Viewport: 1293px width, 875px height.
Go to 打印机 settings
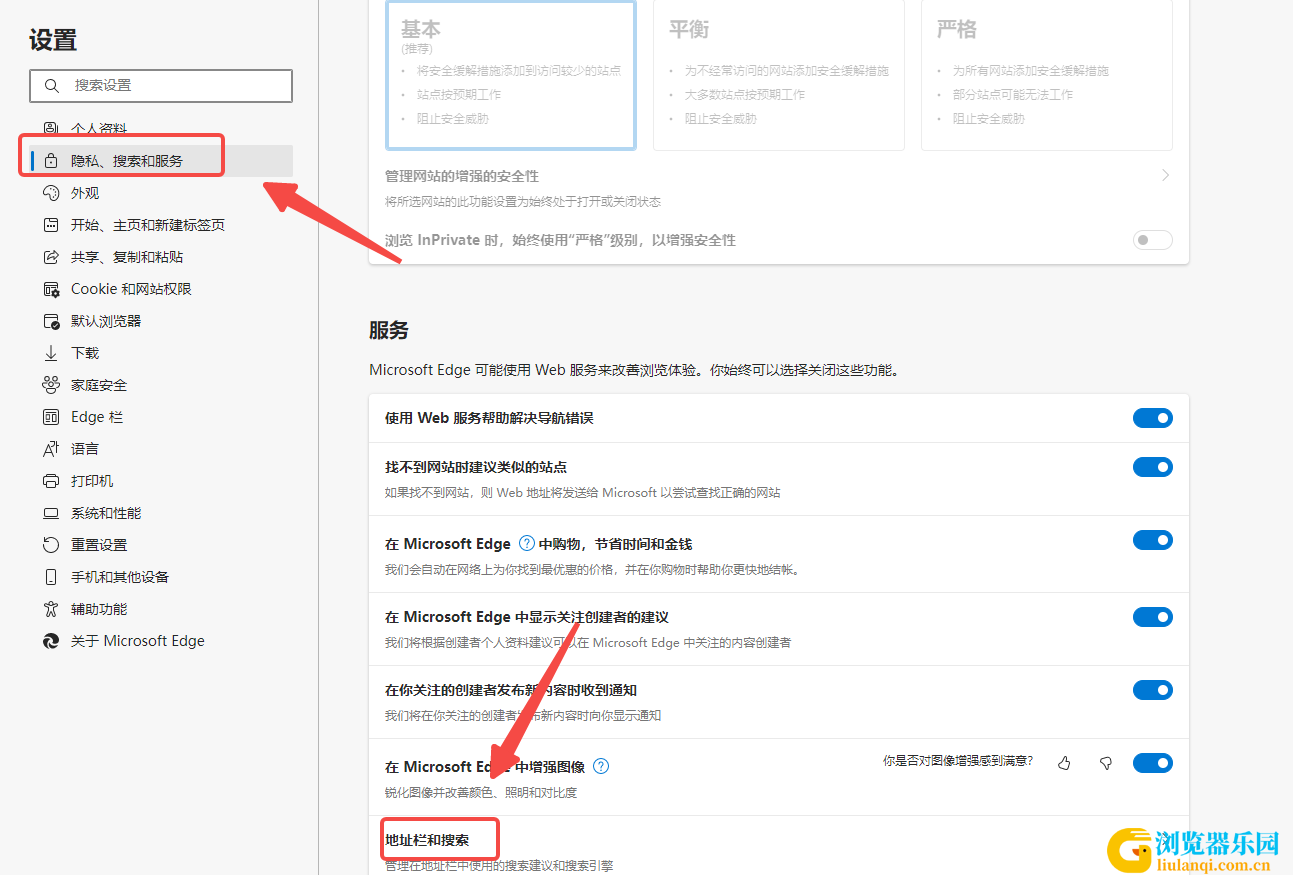161,481
